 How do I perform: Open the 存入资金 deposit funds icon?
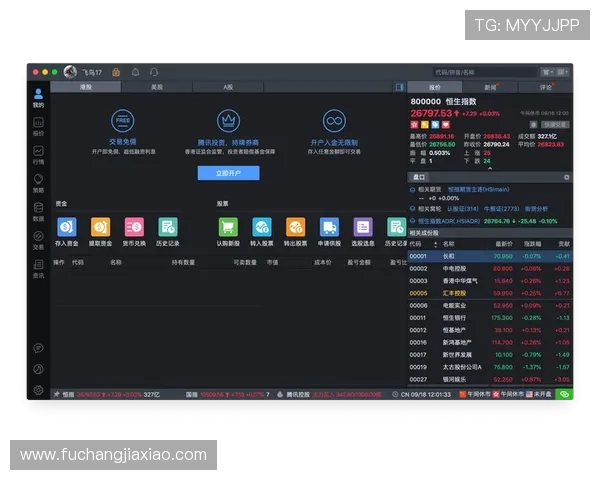point(66,227)
